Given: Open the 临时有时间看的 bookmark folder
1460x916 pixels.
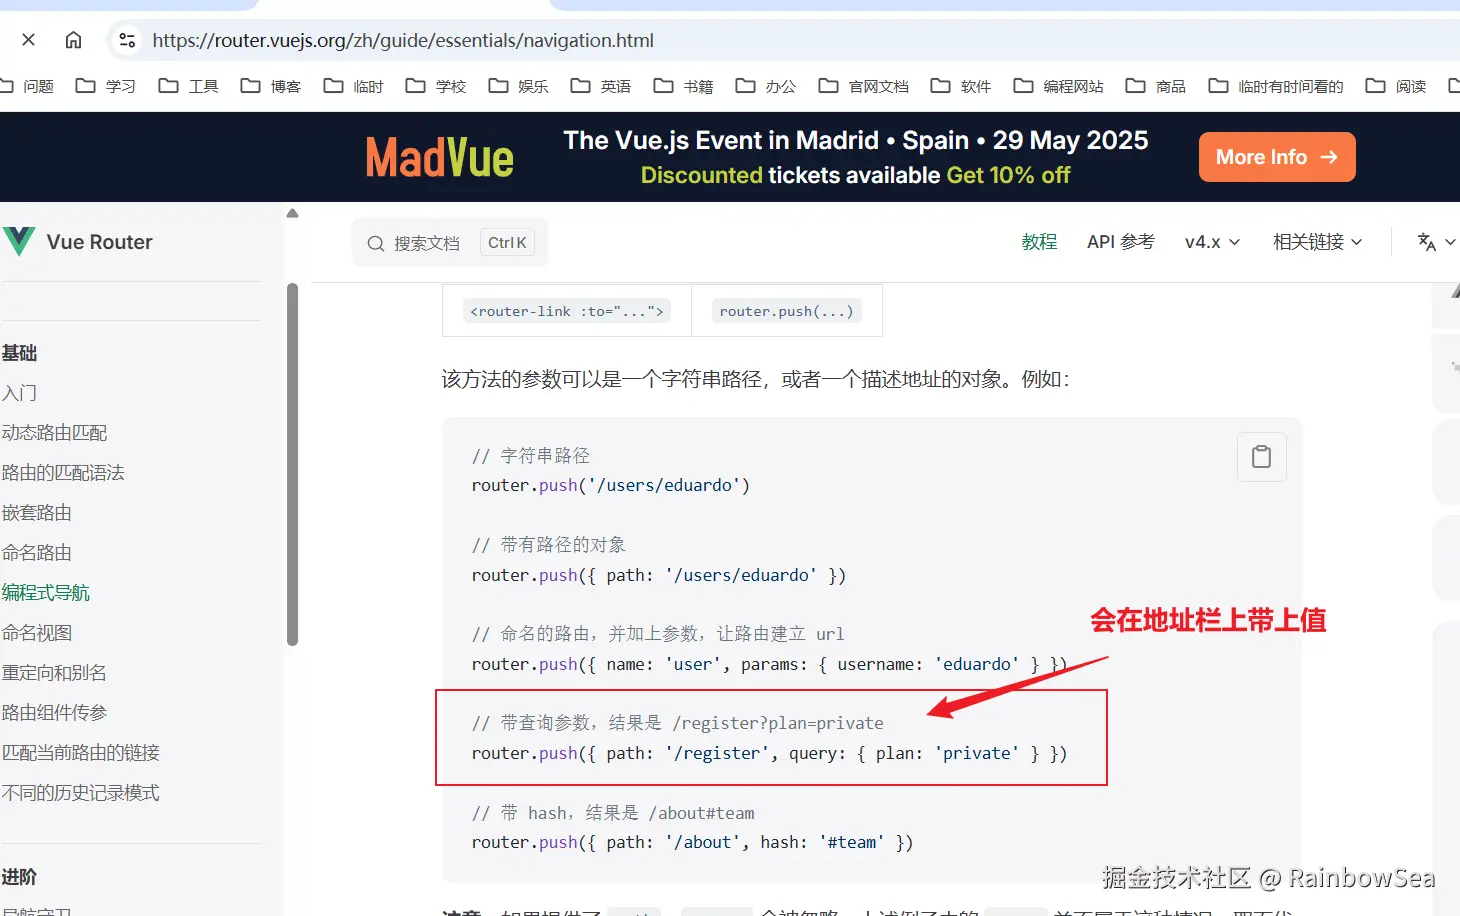Looking at the screenshot, I should [x=1276, y=86].
